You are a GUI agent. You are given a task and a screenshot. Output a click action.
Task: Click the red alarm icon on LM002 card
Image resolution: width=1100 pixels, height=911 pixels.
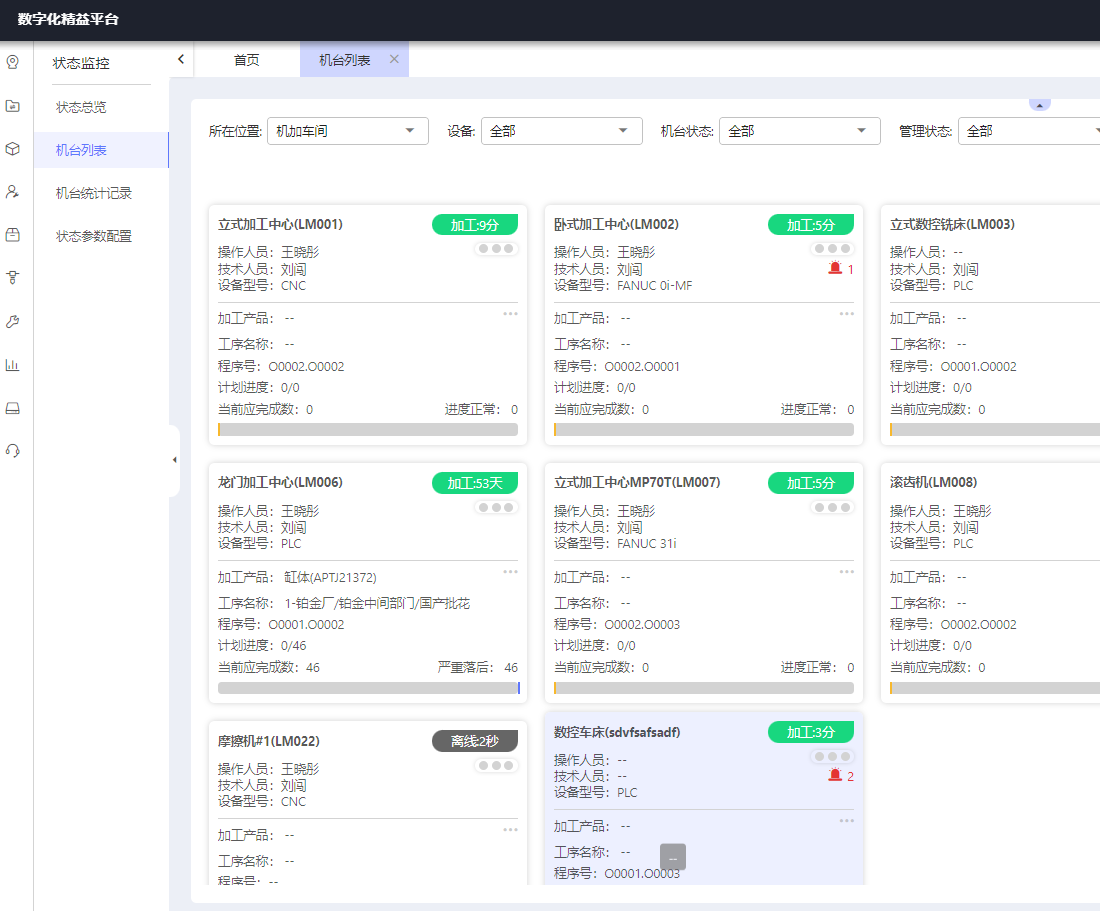[x=835, y=269]
